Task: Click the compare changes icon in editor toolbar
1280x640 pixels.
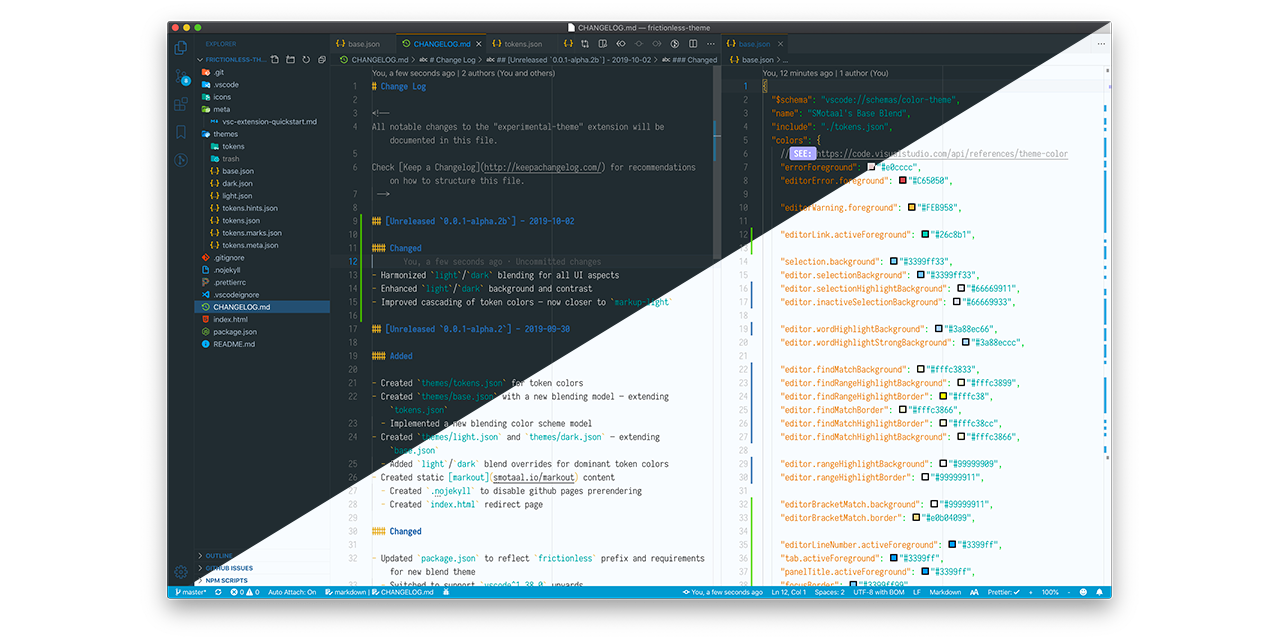Action: tap(585, 44)
